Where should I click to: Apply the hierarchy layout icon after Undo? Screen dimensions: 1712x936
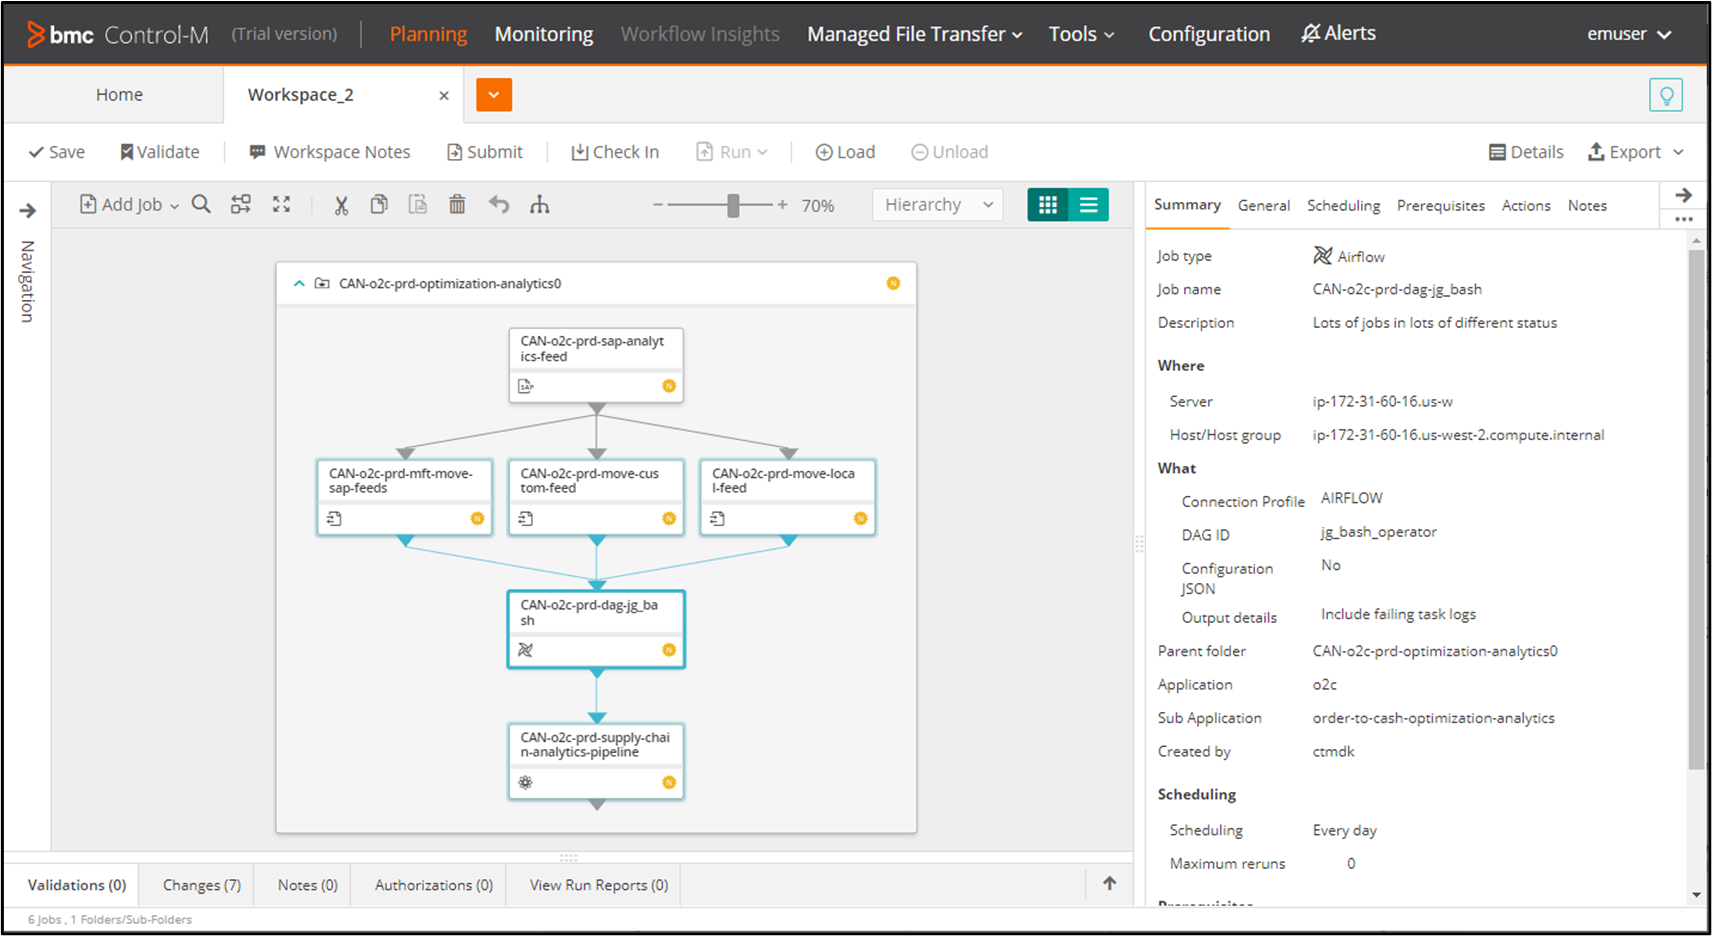(540, 204)
